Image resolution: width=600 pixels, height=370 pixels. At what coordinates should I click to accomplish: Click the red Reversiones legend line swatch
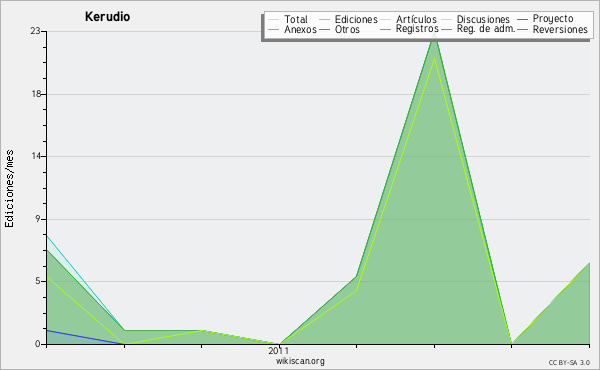coord(522,29)
